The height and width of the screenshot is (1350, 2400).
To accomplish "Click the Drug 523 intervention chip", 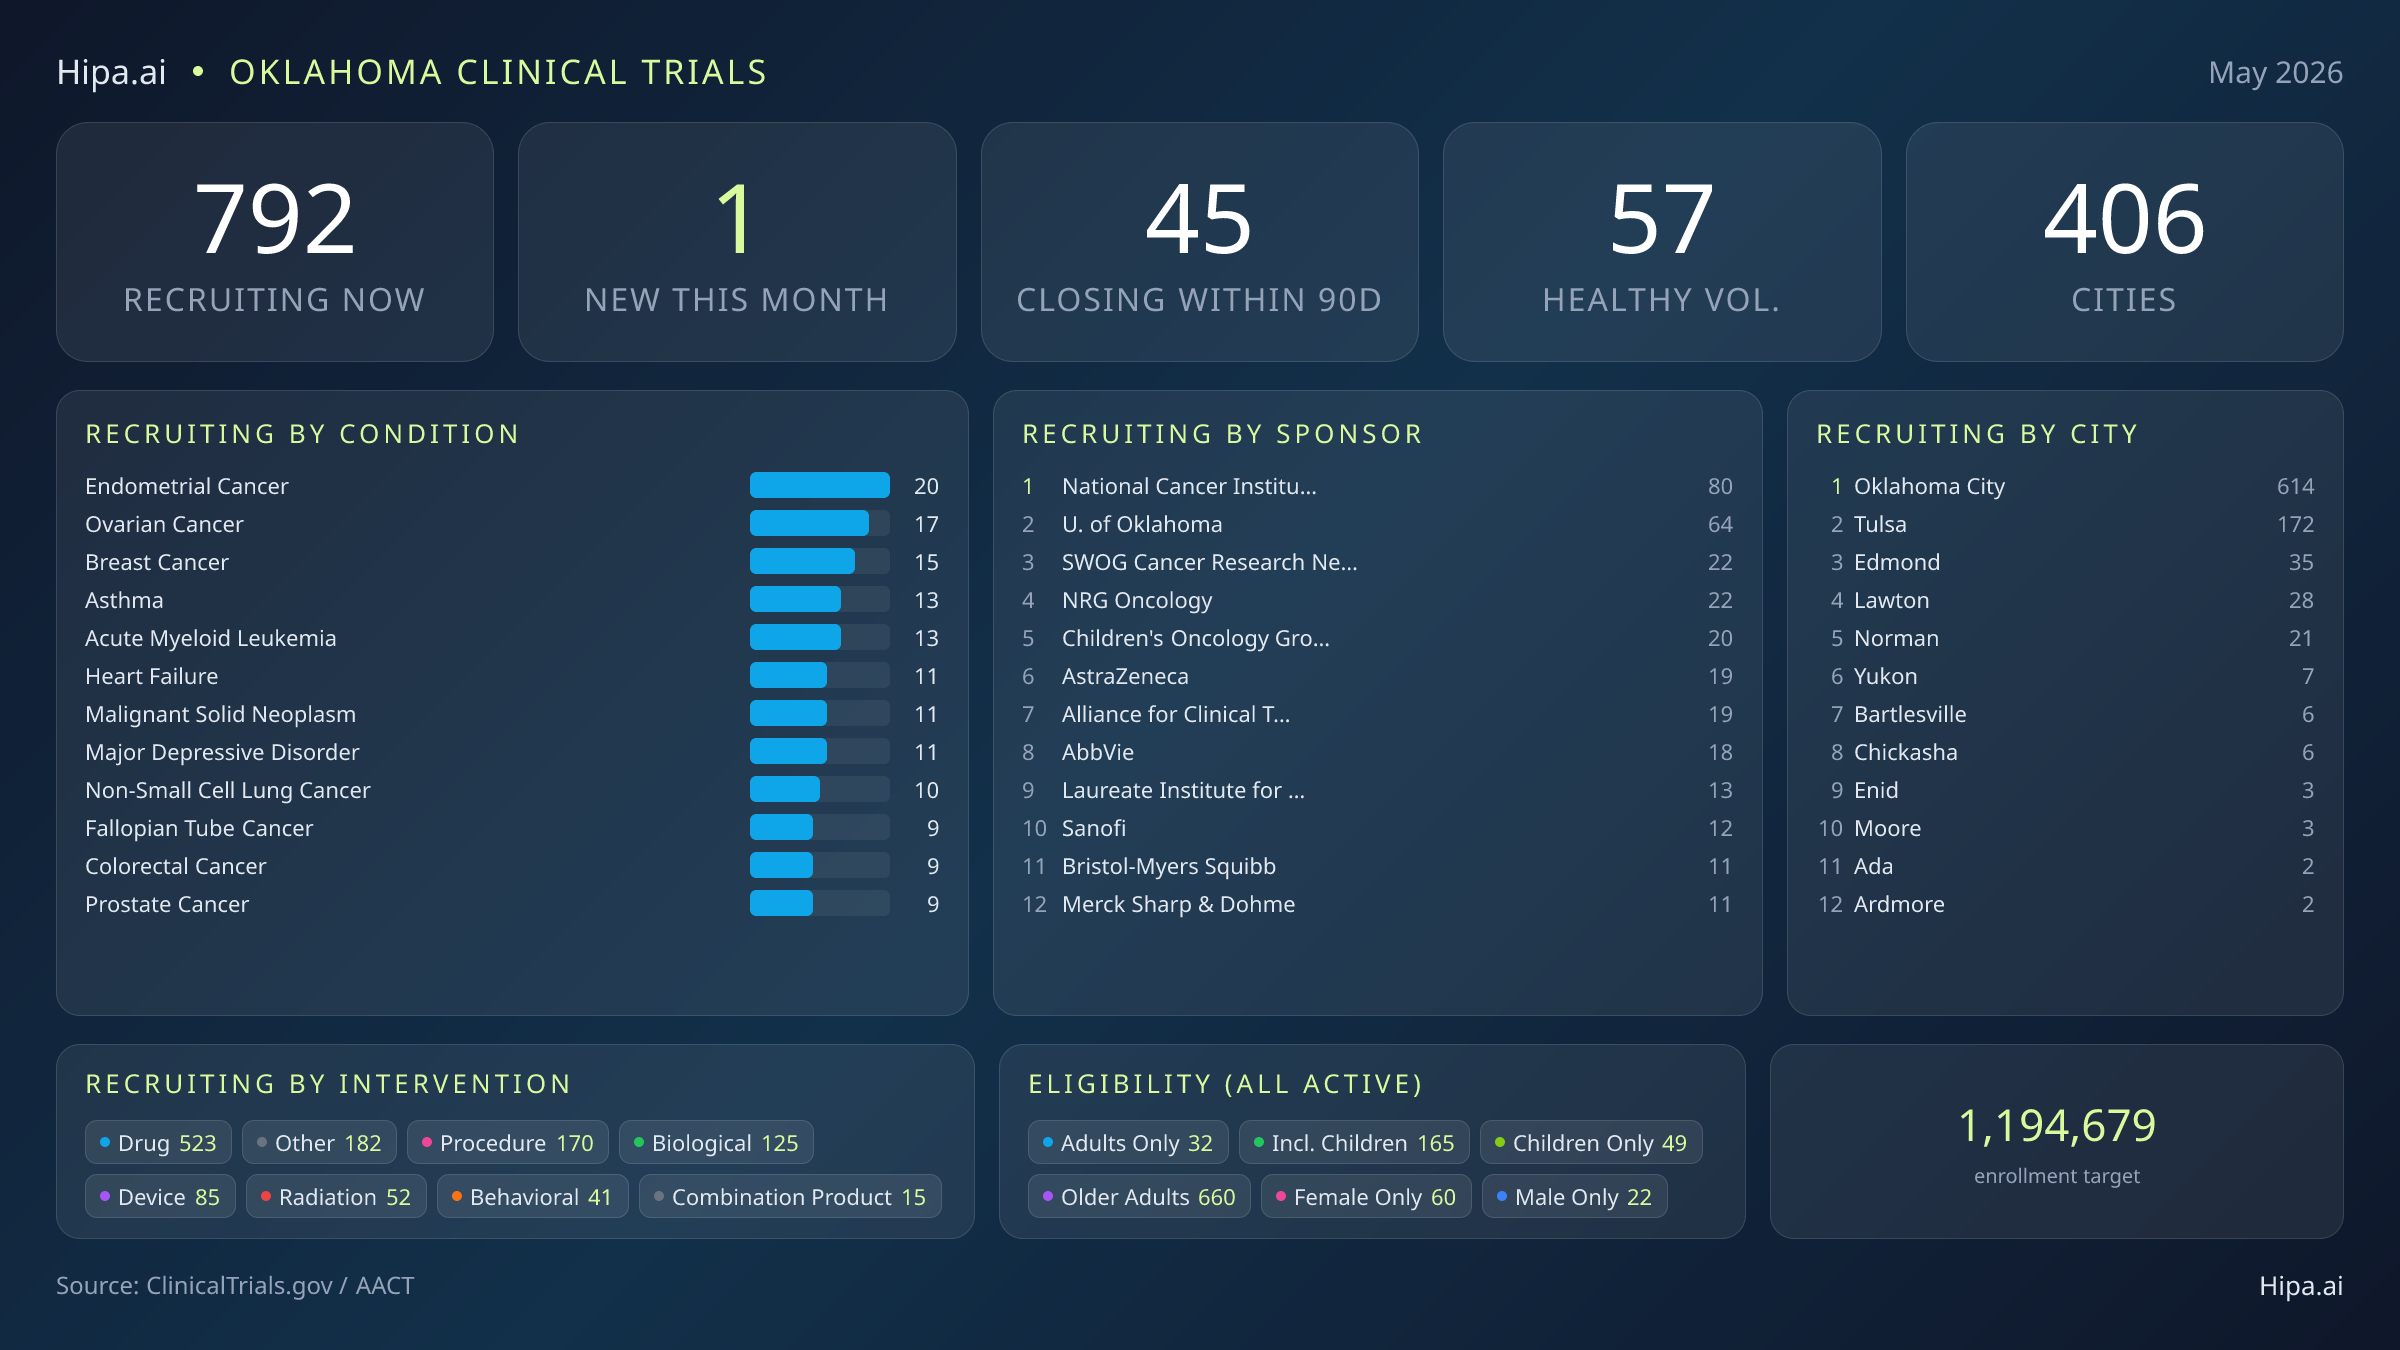I will [x=158, y=1143].
